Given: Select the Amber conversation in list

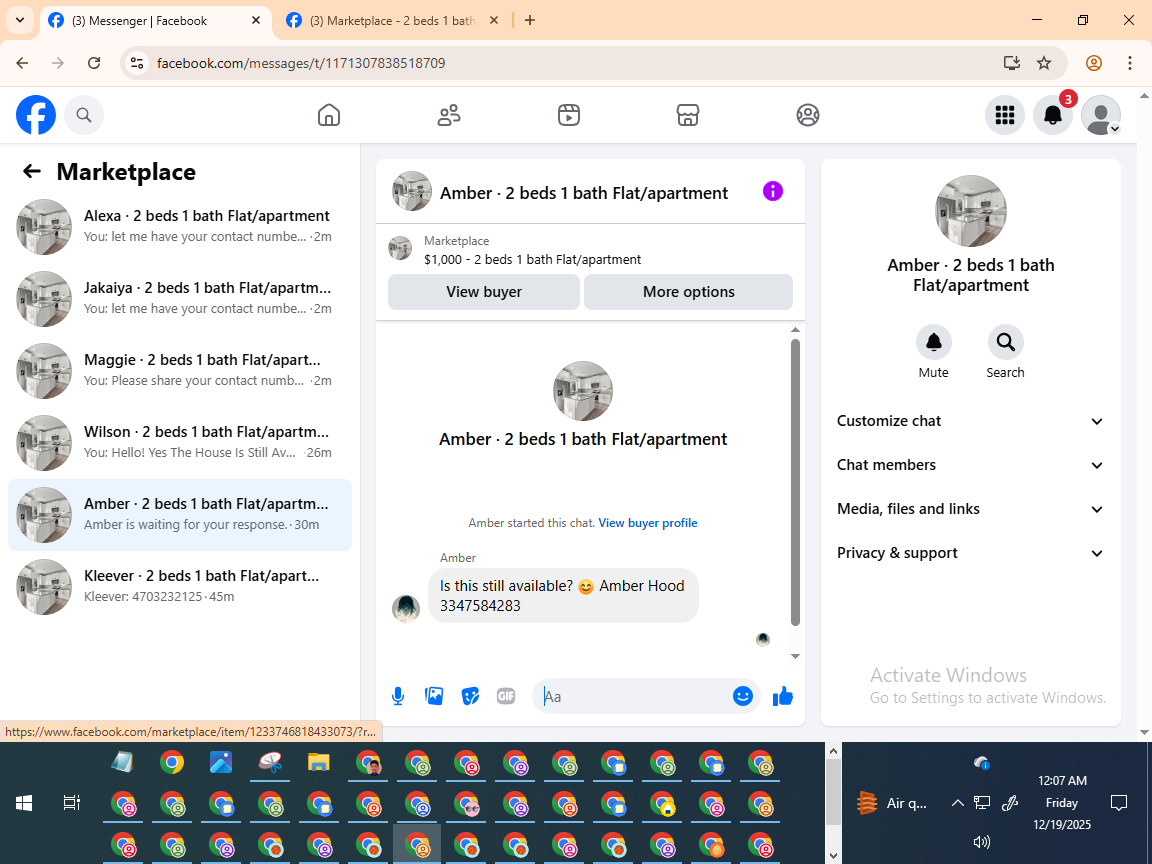Looking at the screenshot, I should 180,514.
